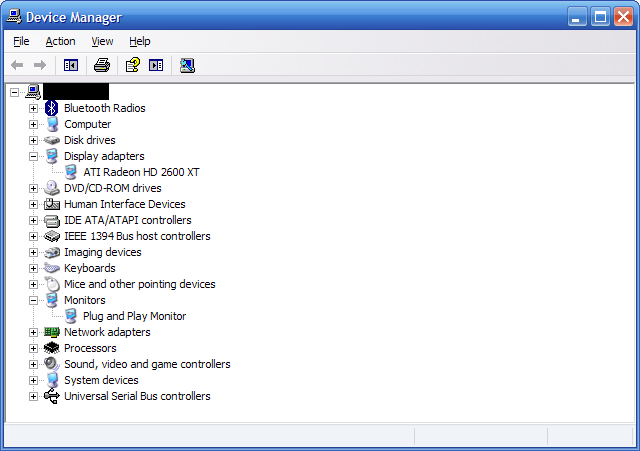Expand the Bluetooth Radios node
This screenshot has width=640, height=451.
33,109
